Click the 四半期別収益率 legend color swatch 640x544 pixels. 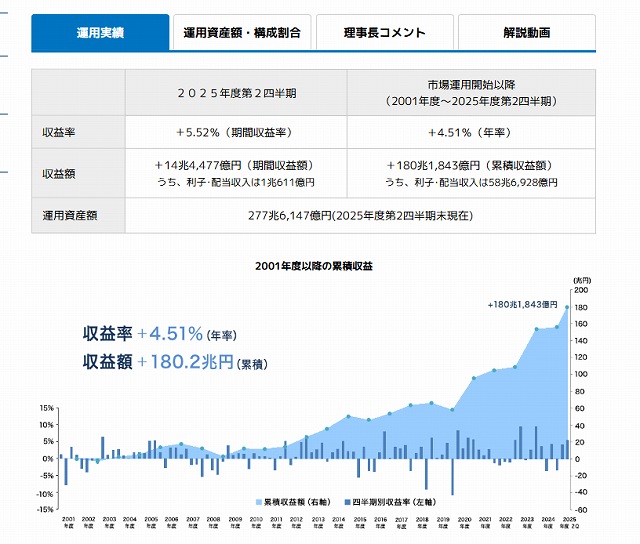point(346,498)
